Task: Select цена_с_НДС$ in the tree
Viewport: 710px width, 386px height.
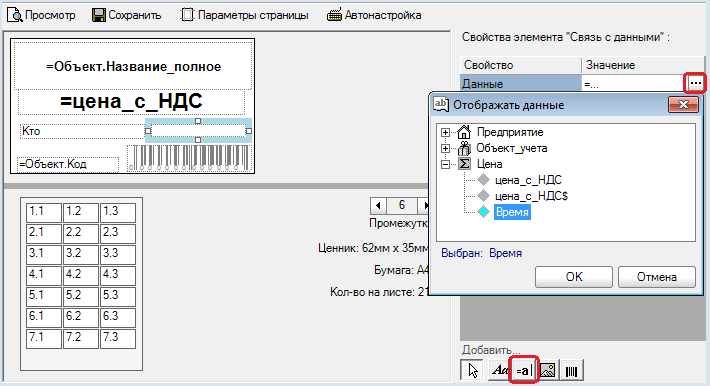Action: pos(531,196)
